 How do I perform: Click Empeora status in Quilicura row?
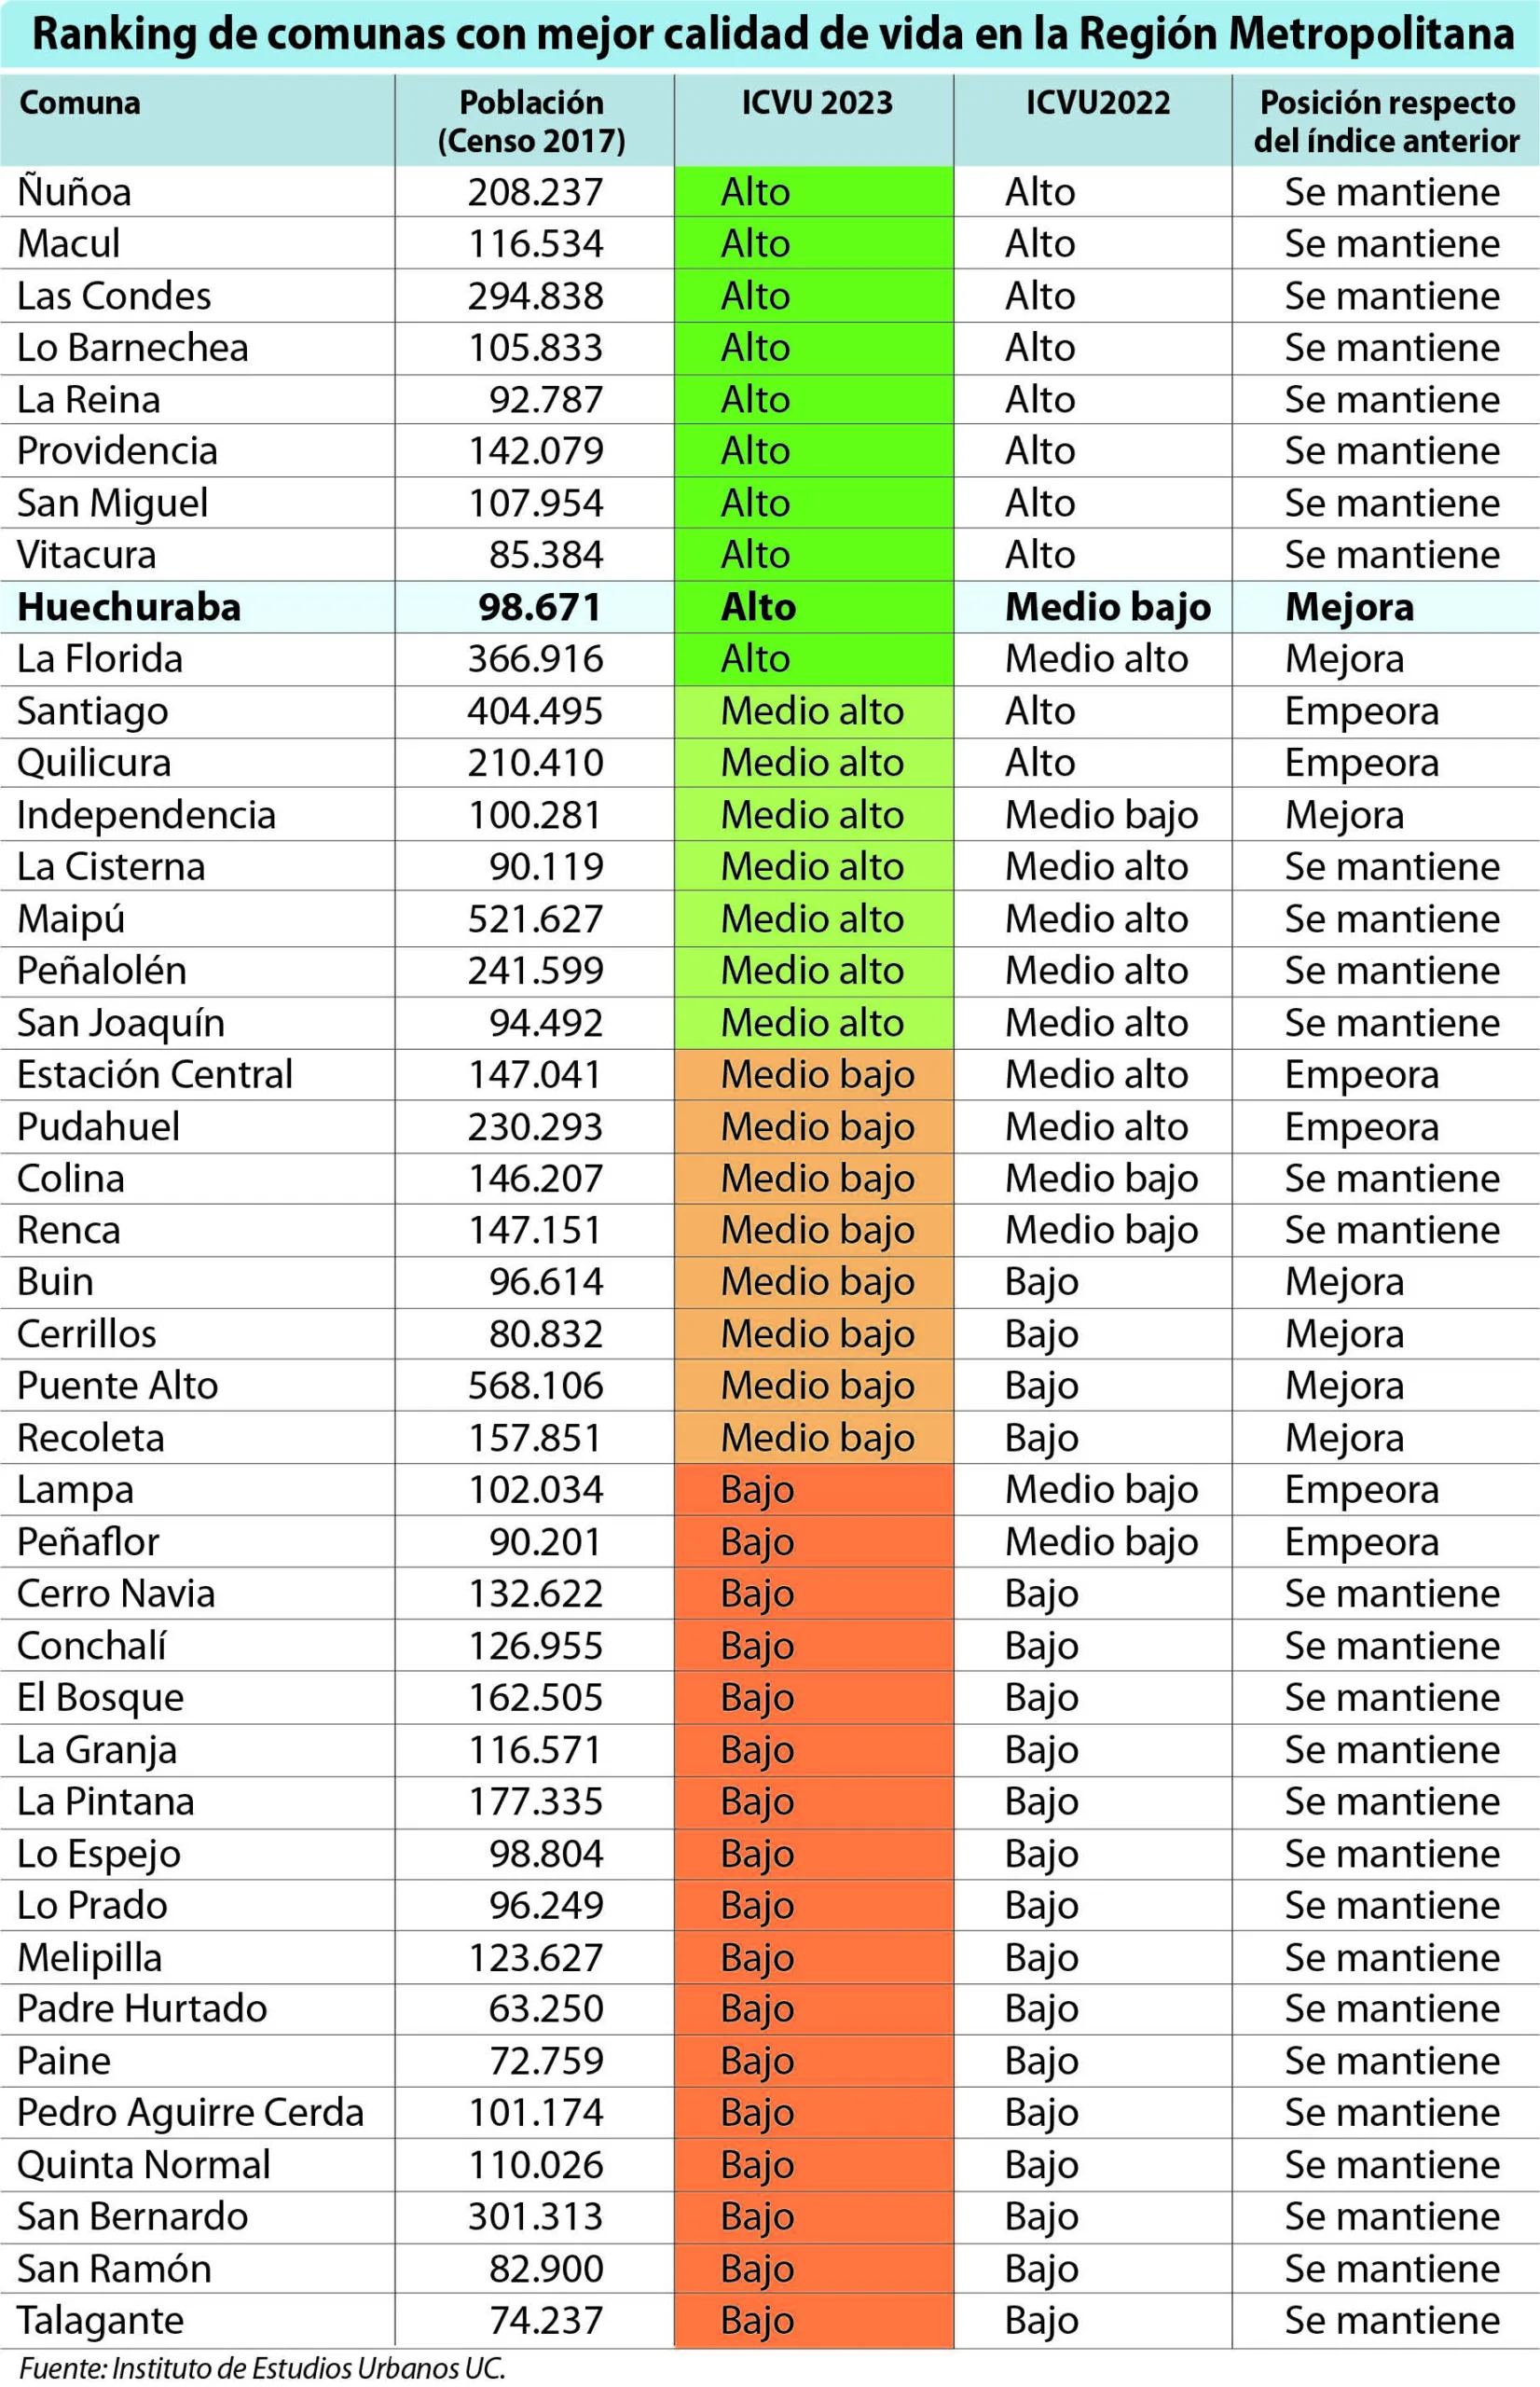(x=1361, y=763)
